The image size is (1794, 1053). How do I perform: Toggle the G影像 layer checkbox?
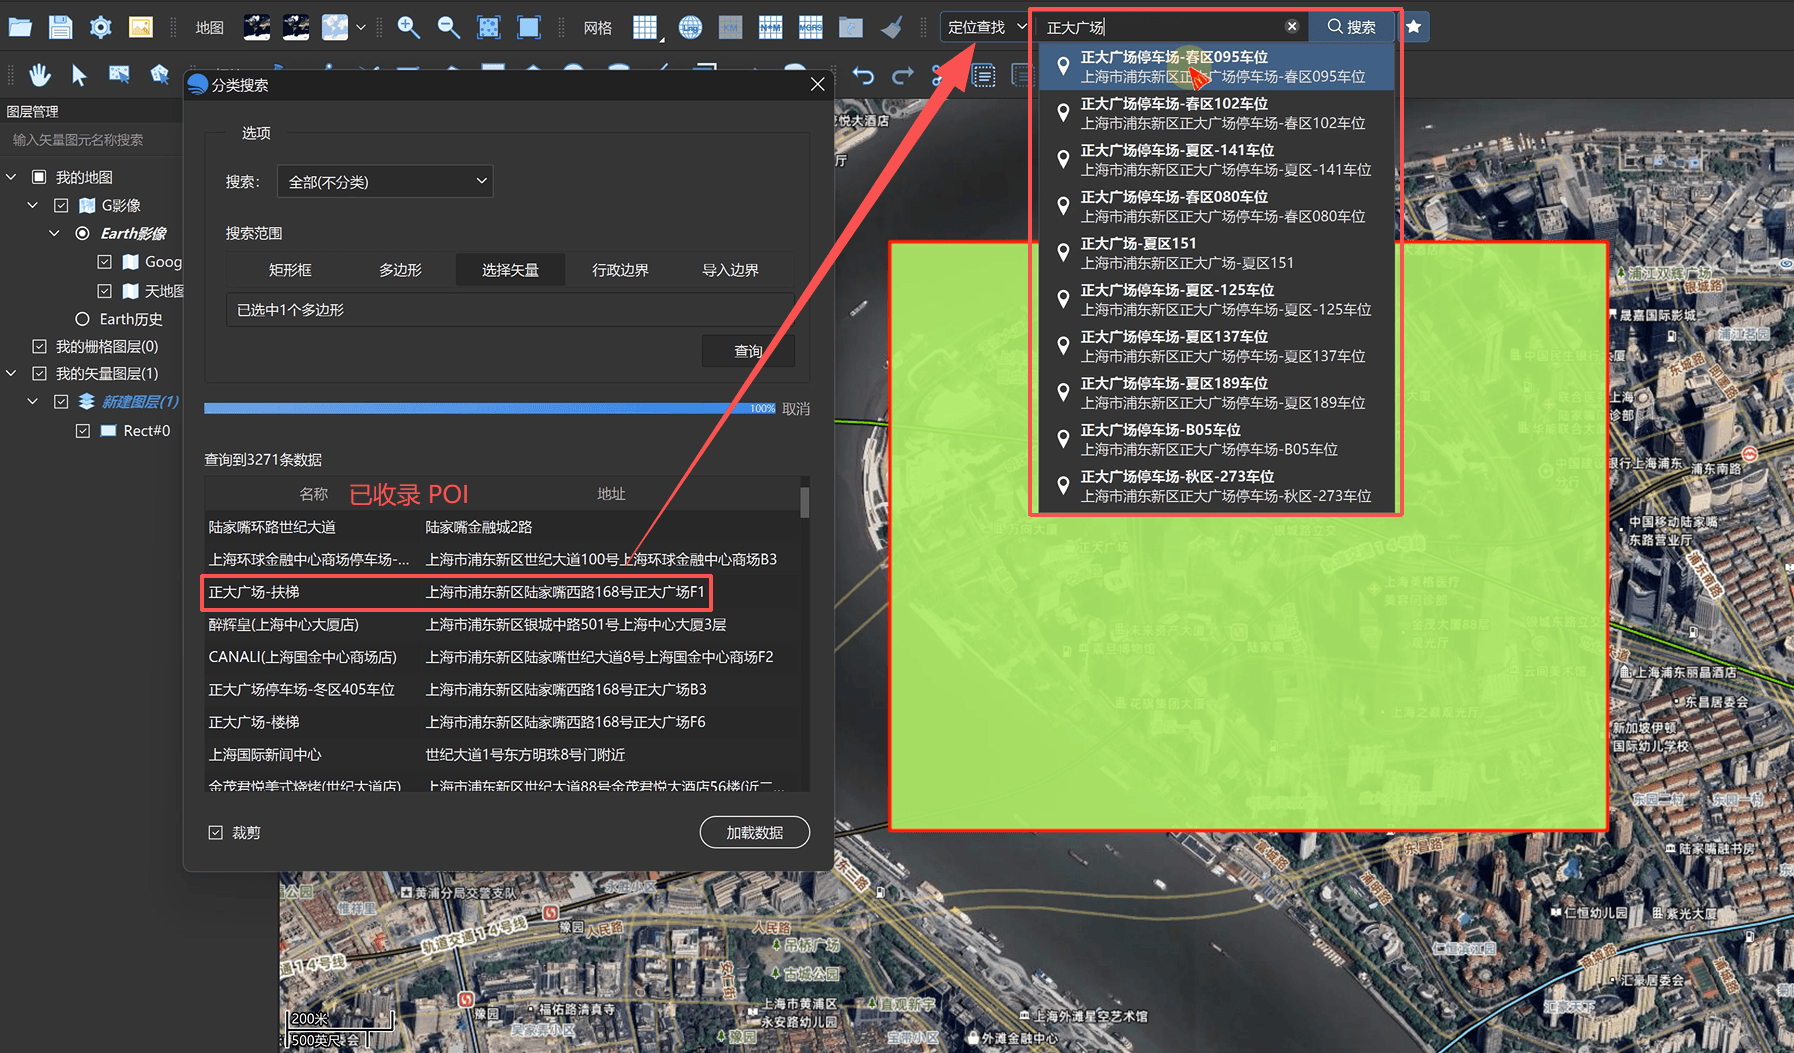point(61,205)
